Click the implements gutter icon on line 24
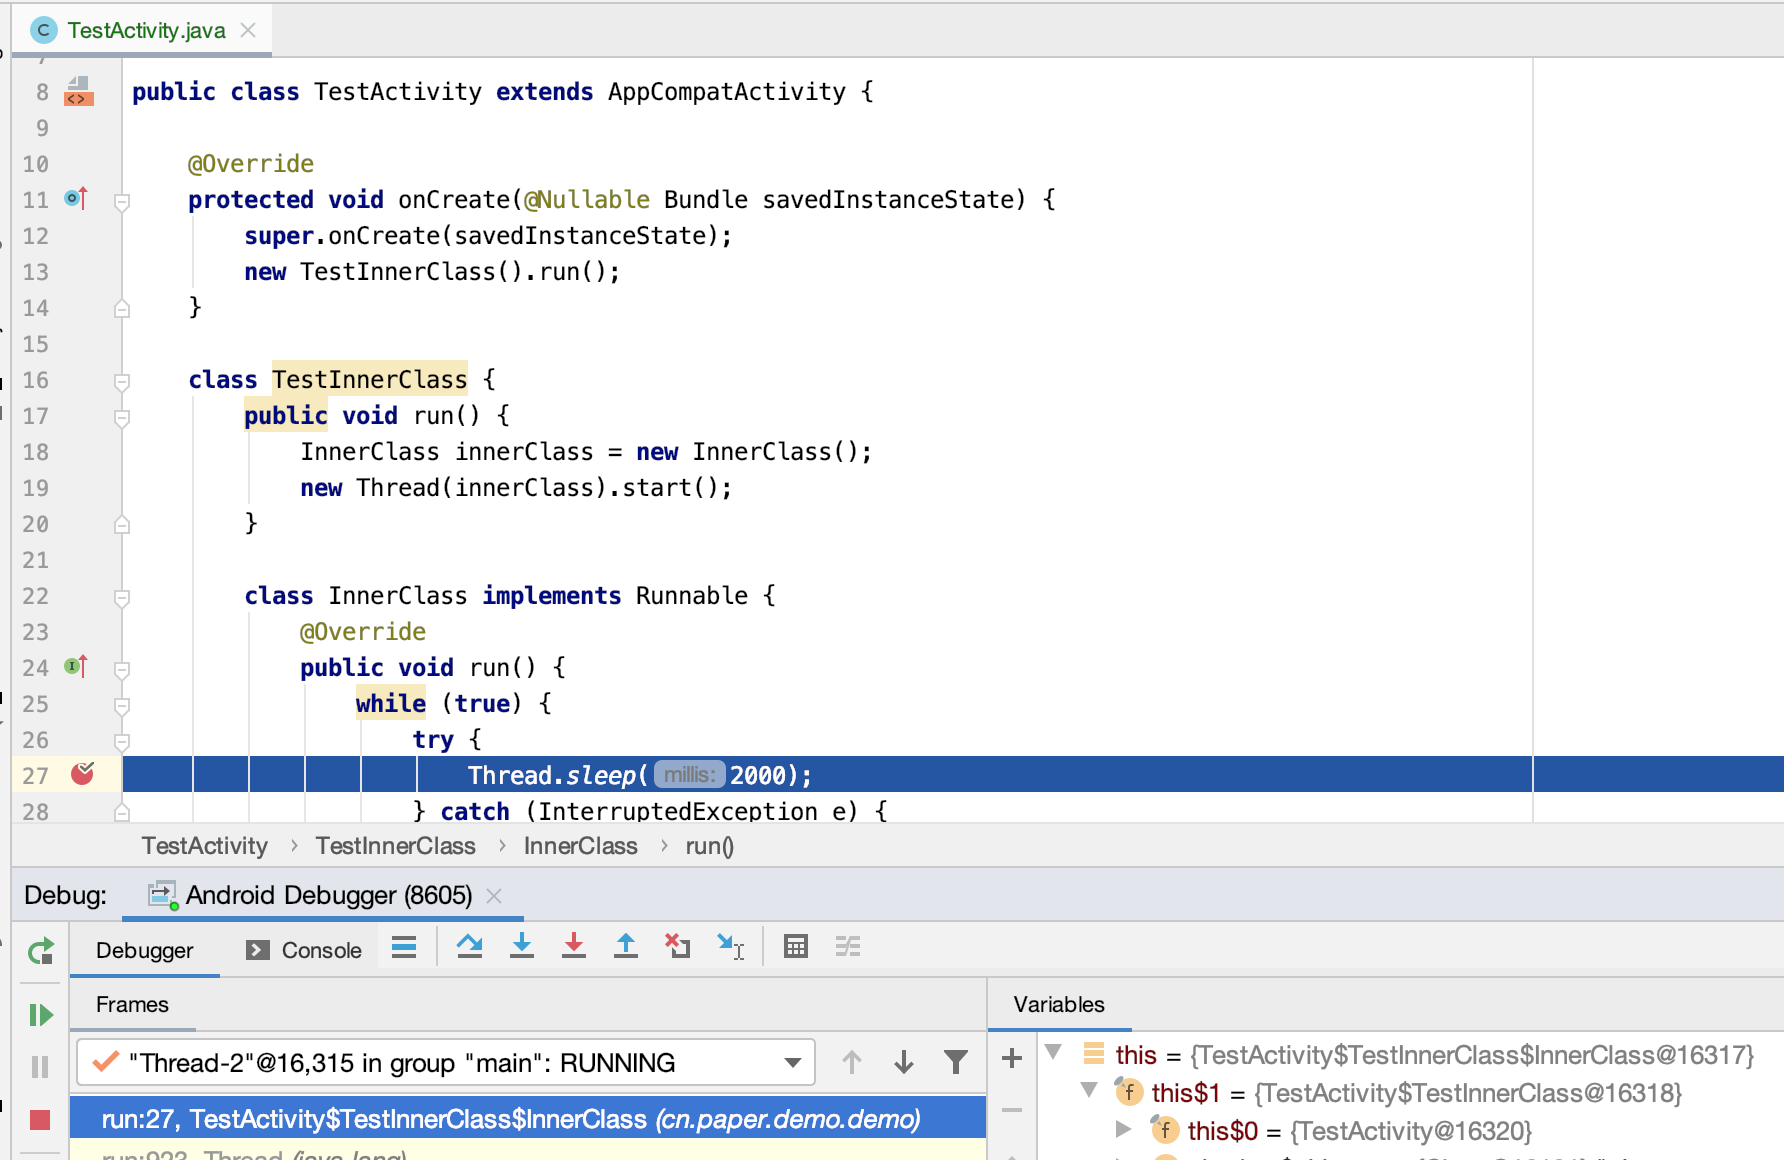This screenshot has height=1160, width=1784. (x=76, y=666)
